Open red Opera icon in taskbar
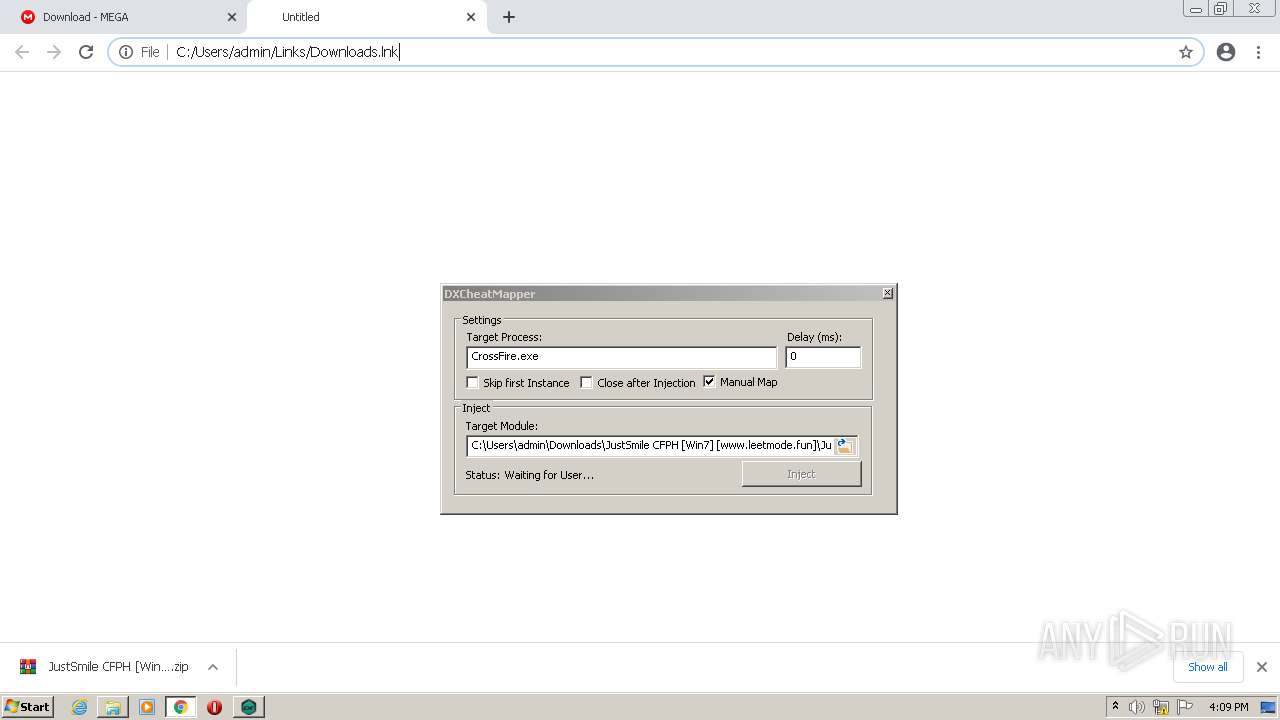This screenshot has width=1280, height=720. (x=214, y=707)
